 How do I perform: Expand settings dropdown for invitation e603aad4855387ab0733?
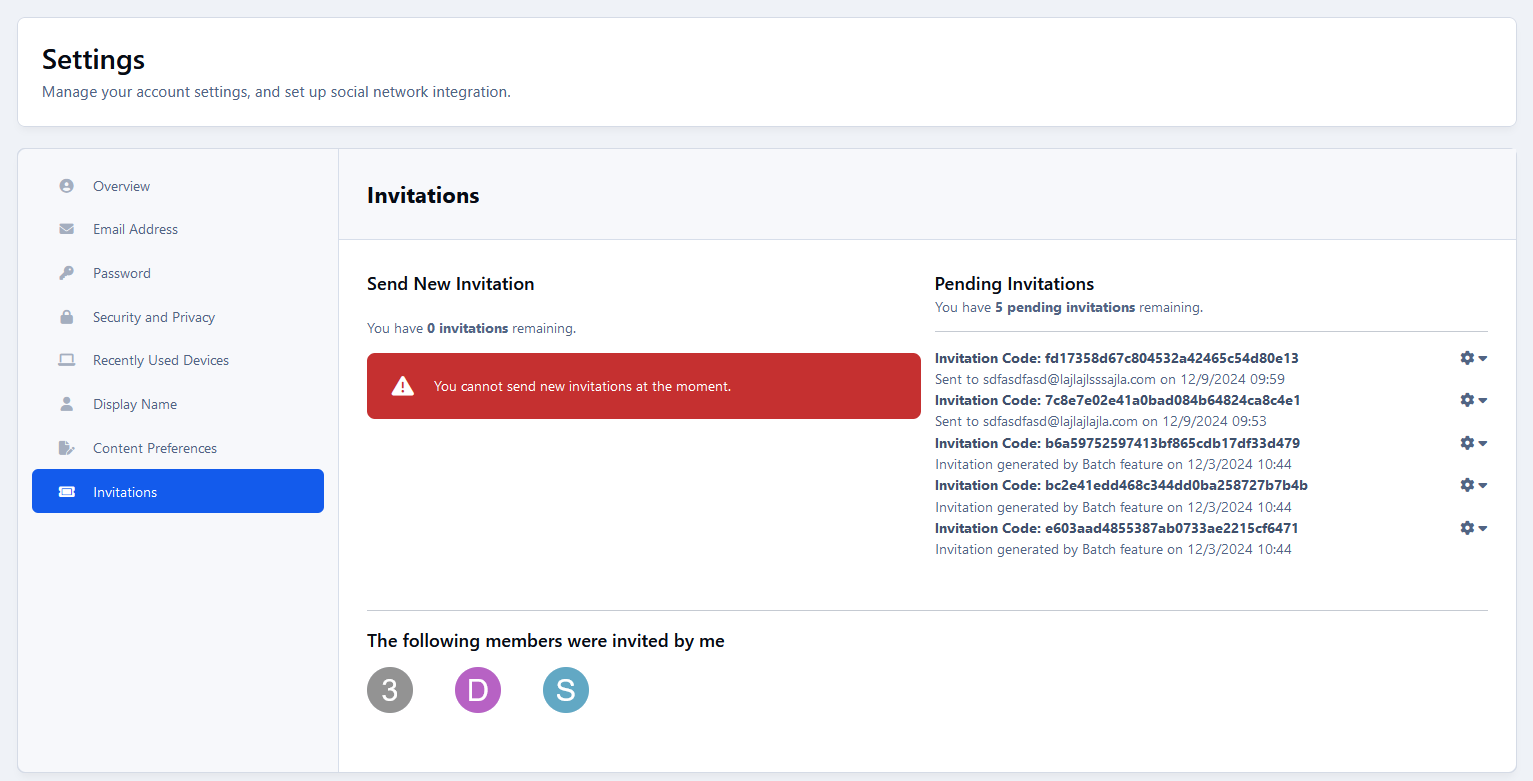point(1482,527)
